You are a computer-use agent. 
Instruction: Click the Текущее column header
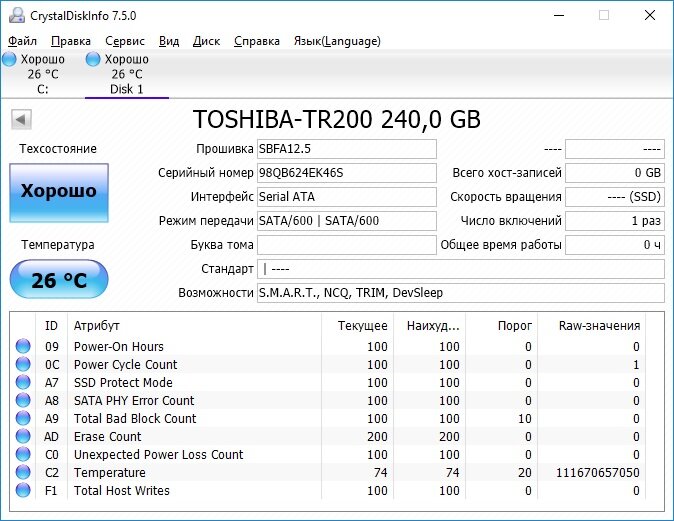tap(357, 326)
